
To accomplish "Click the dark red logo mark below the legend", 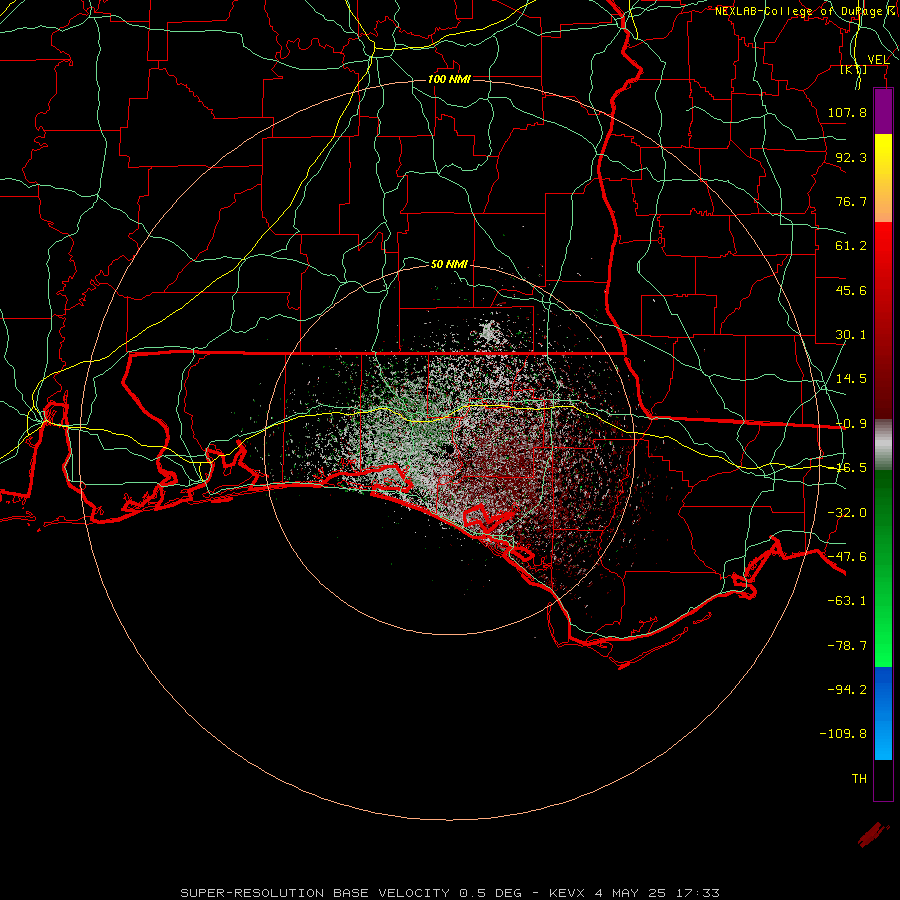I will (x=873, y=834).
